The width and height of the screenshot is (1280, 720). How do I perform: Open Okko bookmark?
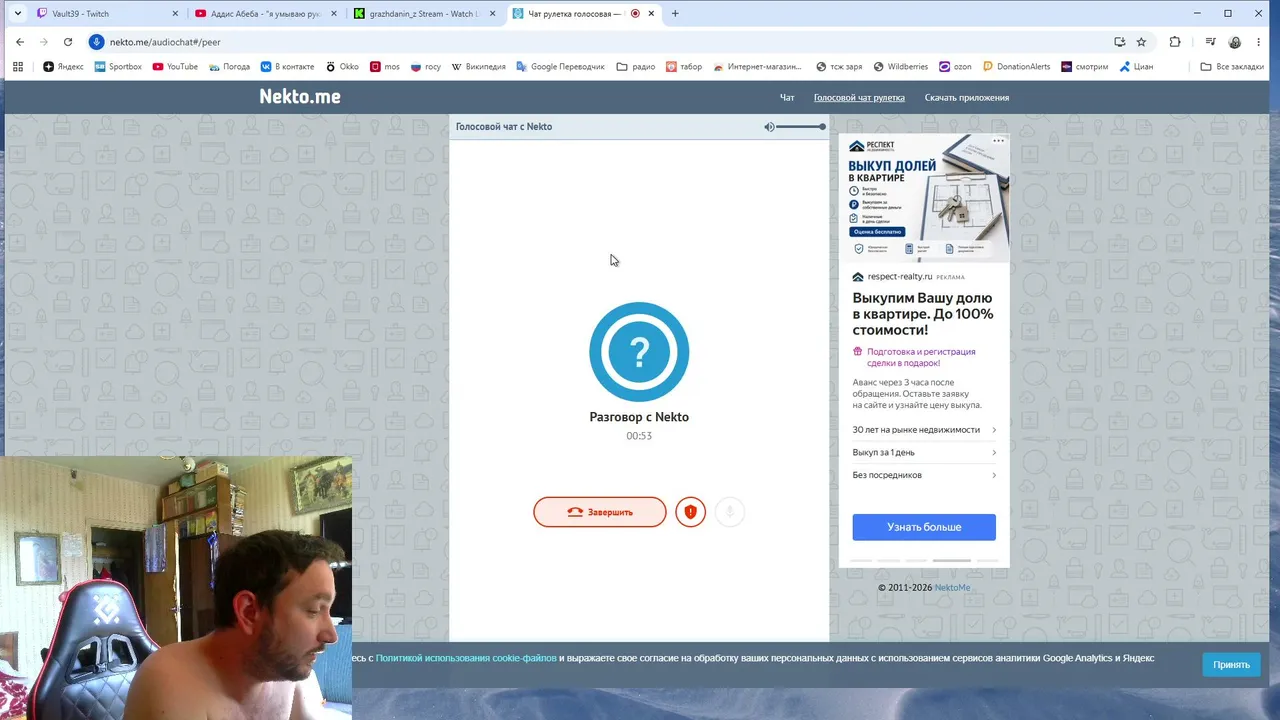coord(342,67)
